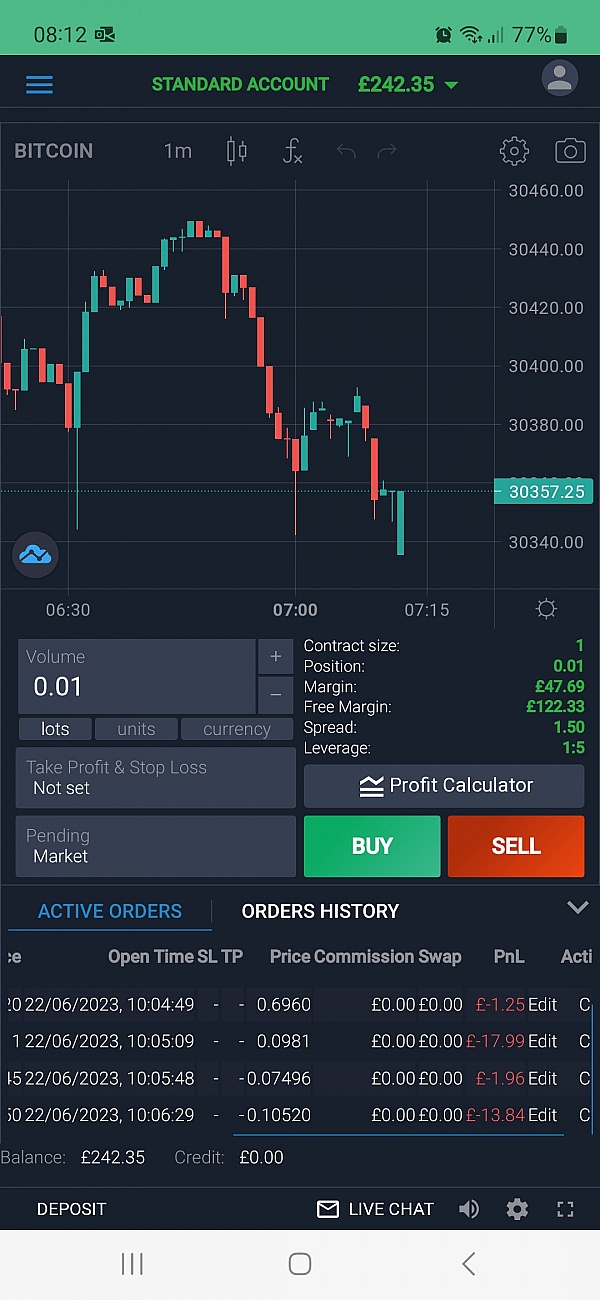600x1300 pixels.
Task: Open LIVE CHAT
Action: (391, 1209)
